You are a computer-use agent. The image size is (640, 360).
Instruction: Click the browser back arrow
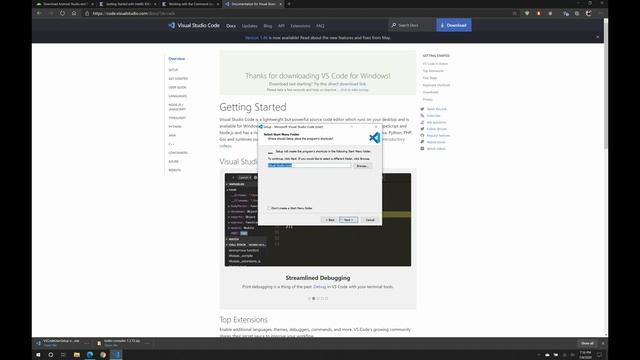[39, 13]
